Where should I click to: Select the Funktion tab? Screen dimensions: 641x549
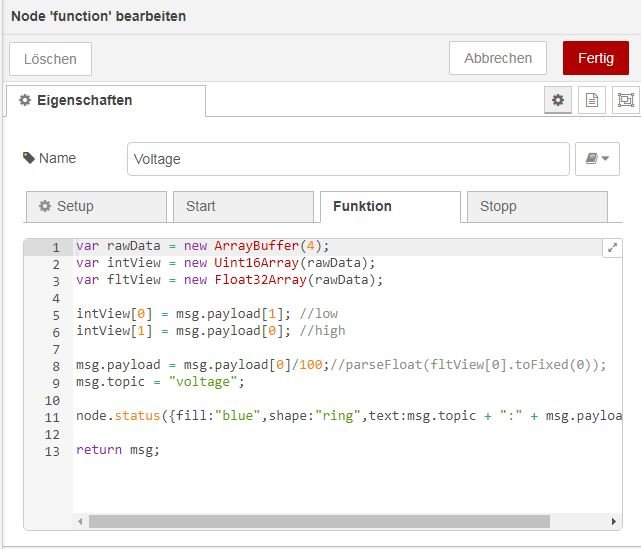tap(390, 206)
